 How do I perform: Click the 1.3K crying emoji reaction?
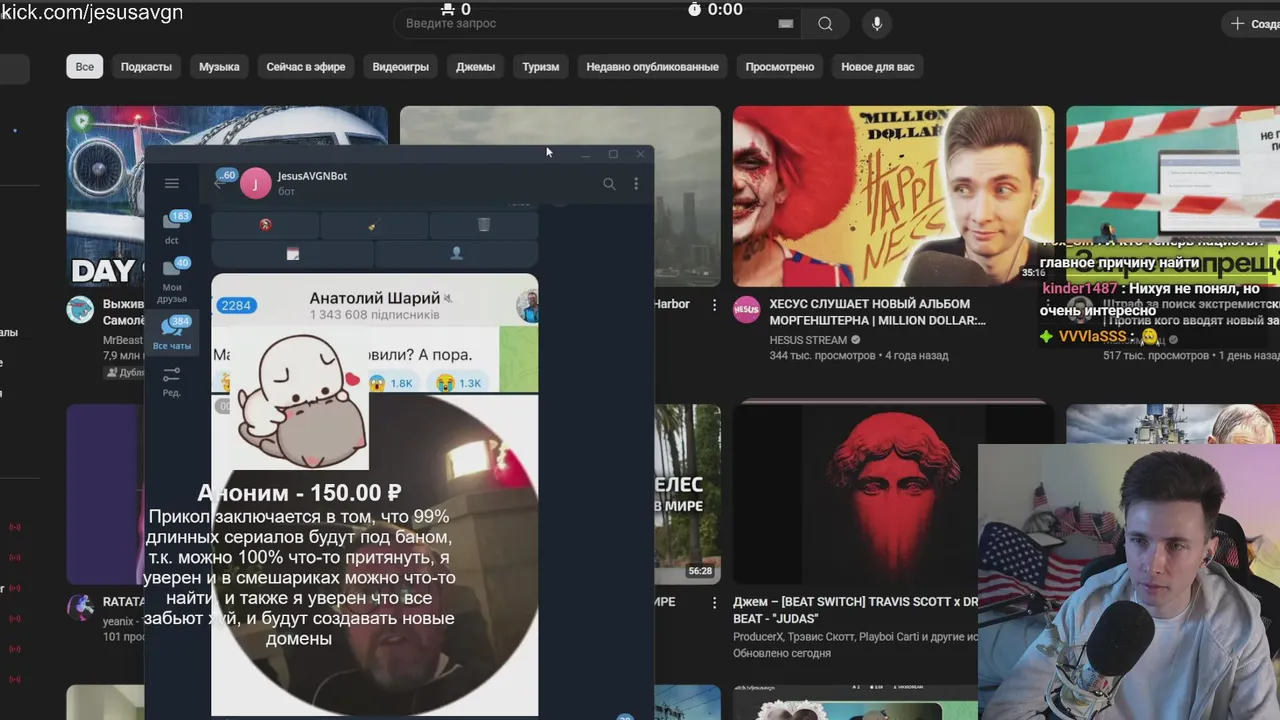click(x=459, y=383)
